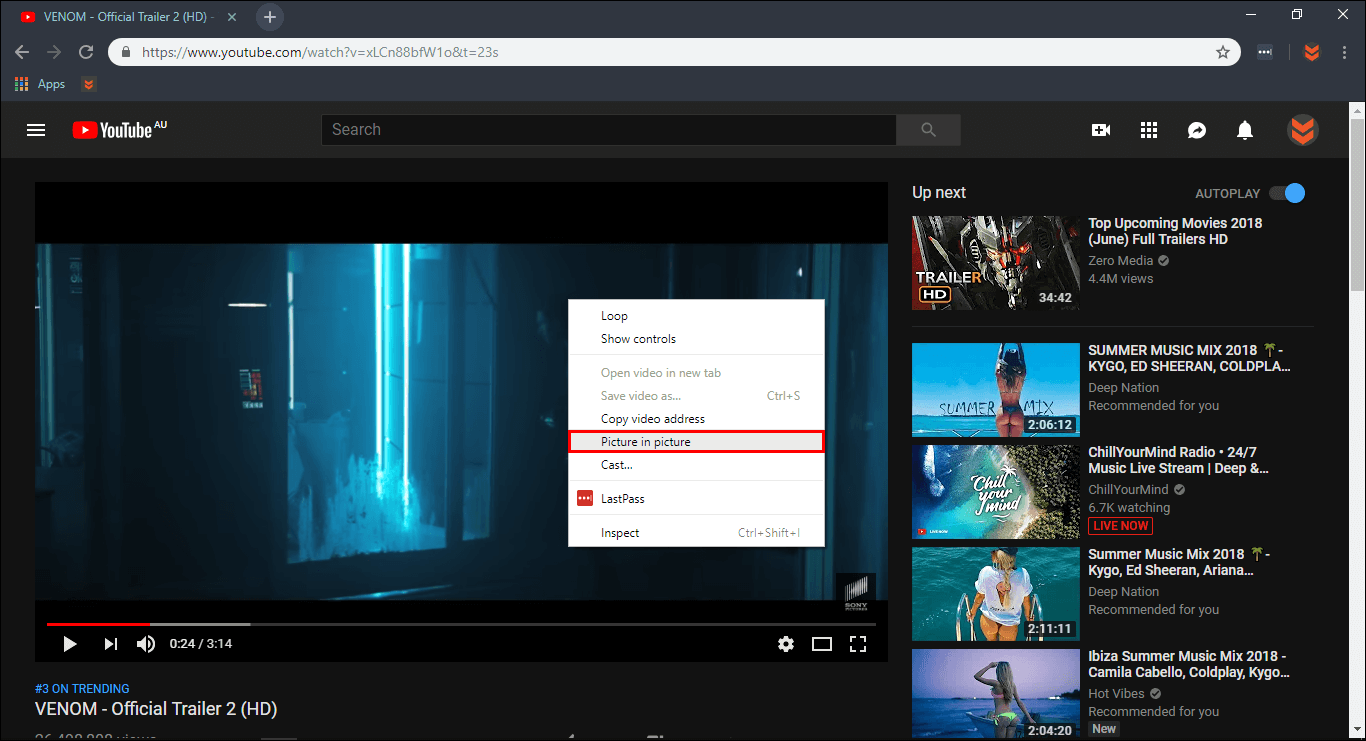
Task: Click the 0:24 / 3:14 time display
Action: click(201, 644)
